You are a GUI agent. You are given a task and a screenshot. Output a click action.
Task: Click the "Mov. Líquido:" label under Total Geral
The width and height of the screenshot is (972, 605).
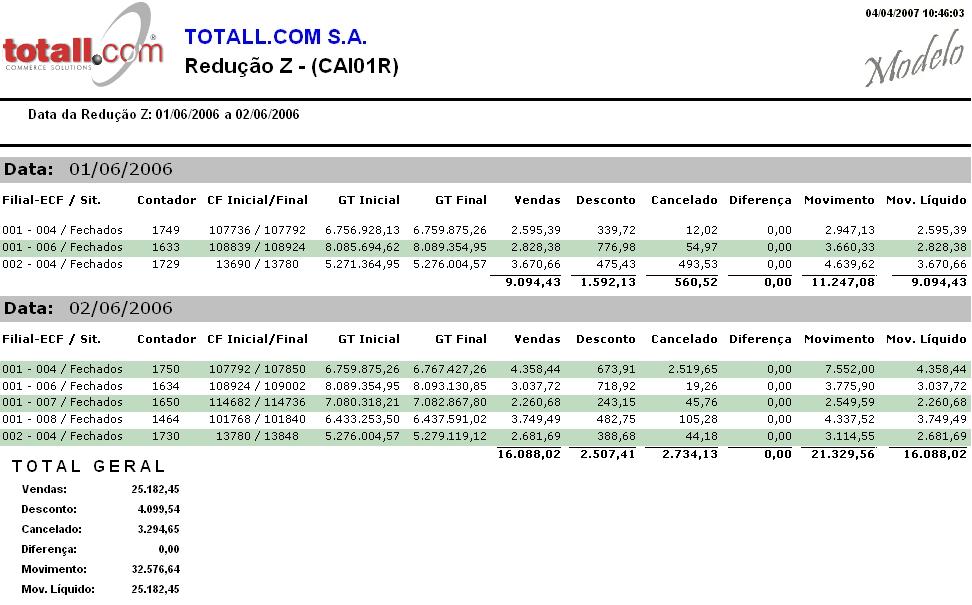[x=58, y=589]
